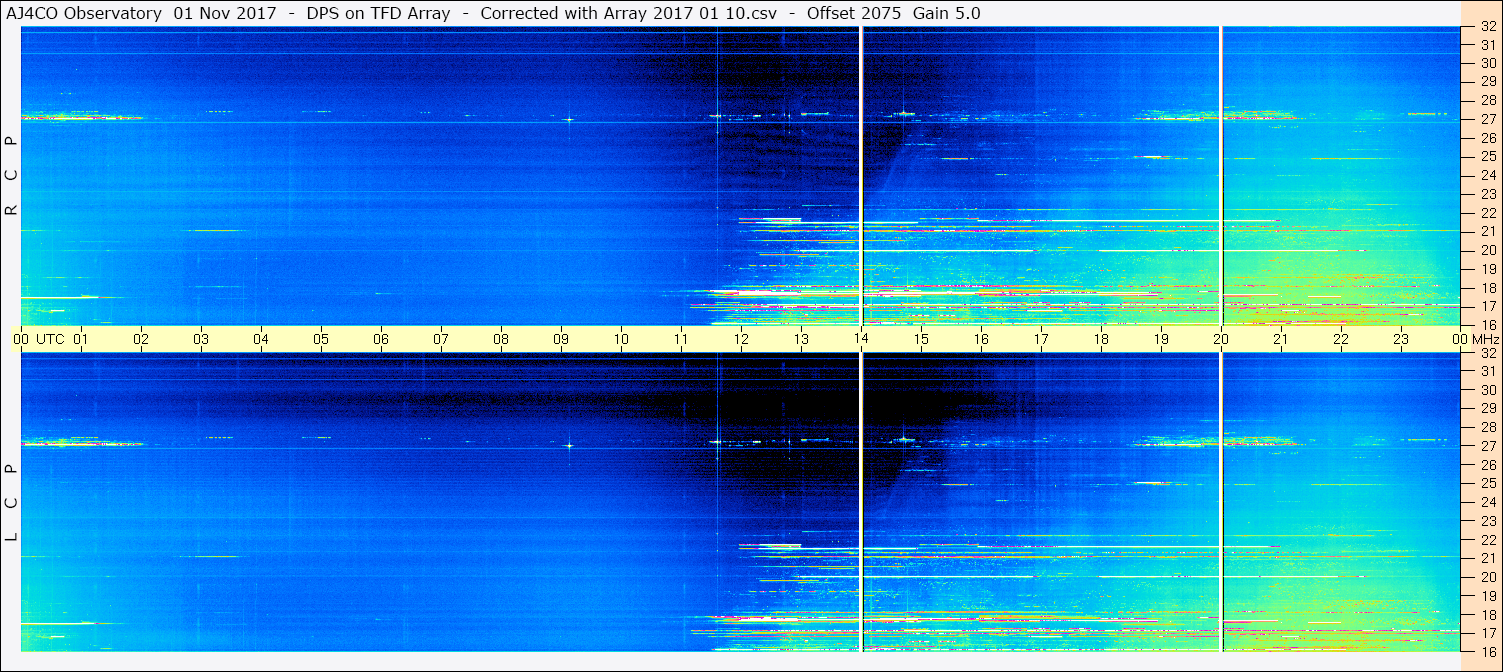Pick the 26 MHz label of the LCP panel
The width and height of the screenshot is (1503, 672).
tap(1488, 464)
